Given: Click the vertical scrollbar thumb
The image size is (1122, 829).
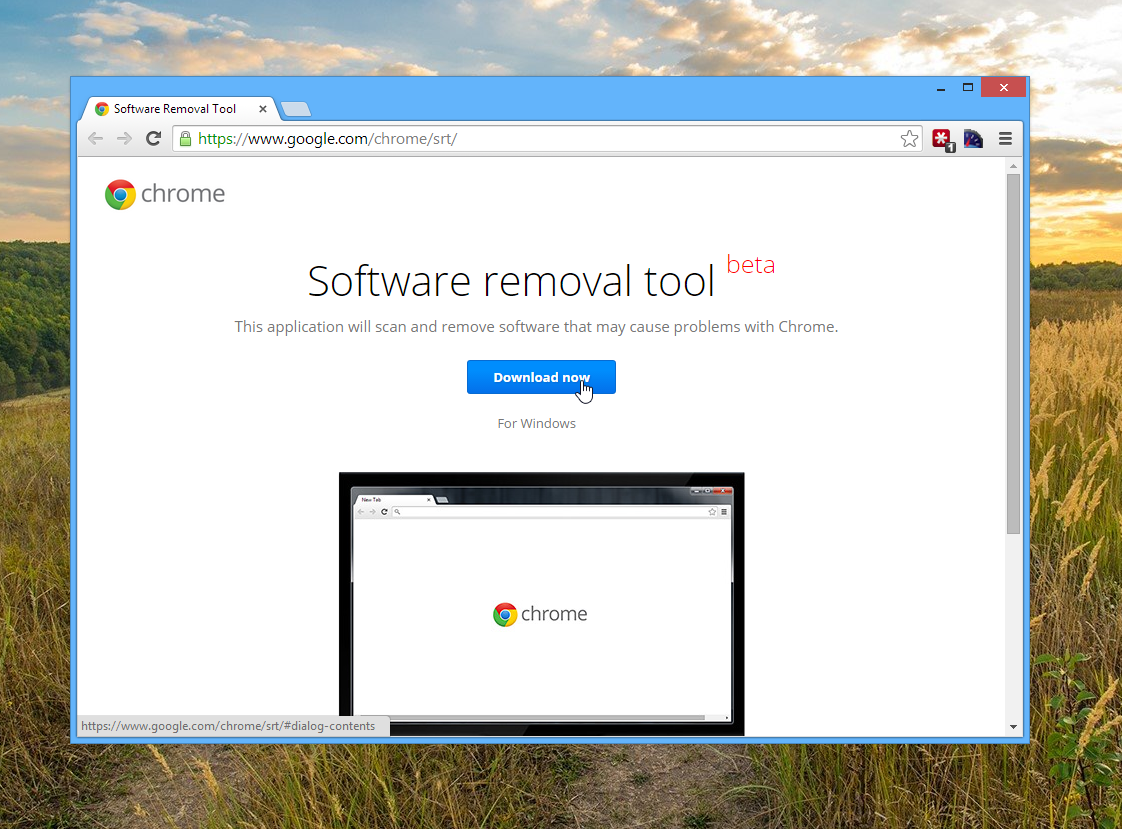Looking at the screenshot, I should [x=1013, y=350].
